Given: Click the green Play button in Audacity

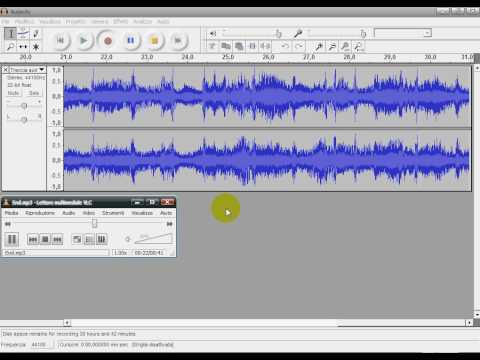Looking at the screenshot, I should pos(84,41).
